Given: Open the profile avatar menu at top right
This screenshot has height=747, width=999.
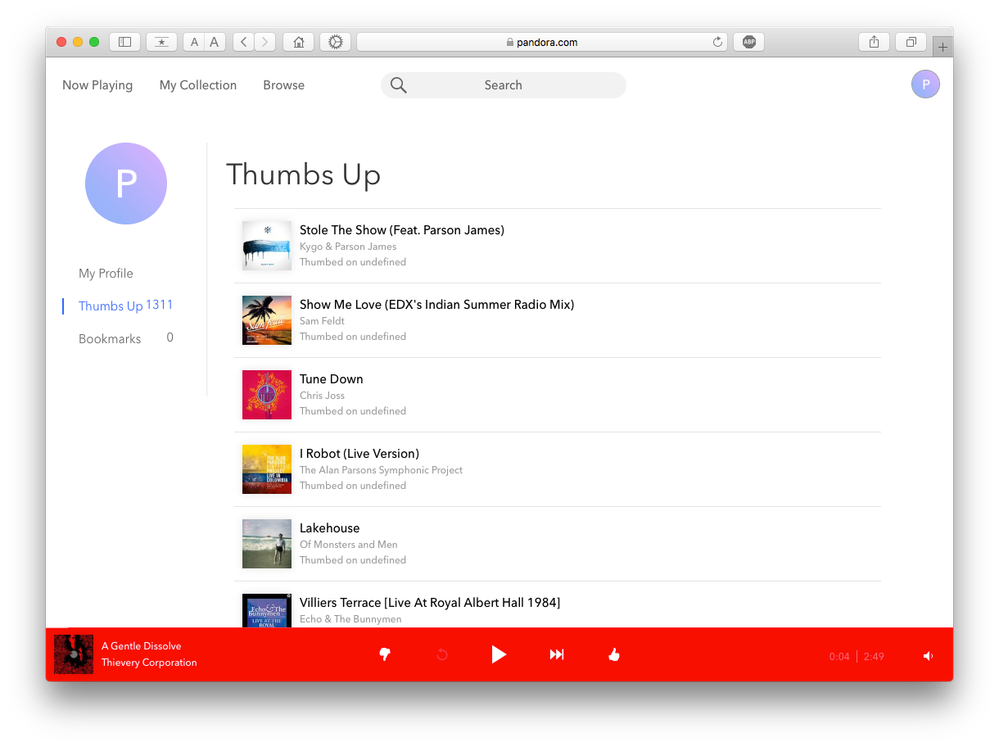Looking at the screenshot, I should (x=925, y=85).
